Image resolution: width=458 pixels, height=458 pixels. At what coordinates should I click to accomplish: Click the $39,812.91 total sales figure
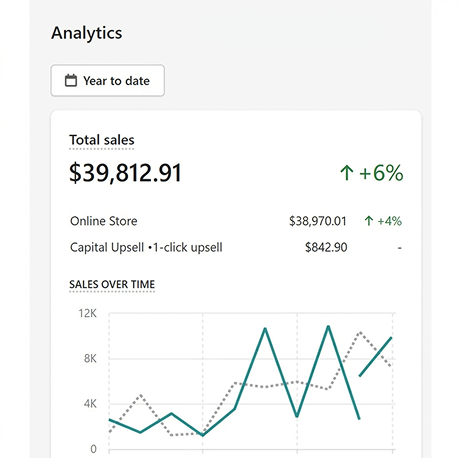pyautogui.click(x=125, y=173)
